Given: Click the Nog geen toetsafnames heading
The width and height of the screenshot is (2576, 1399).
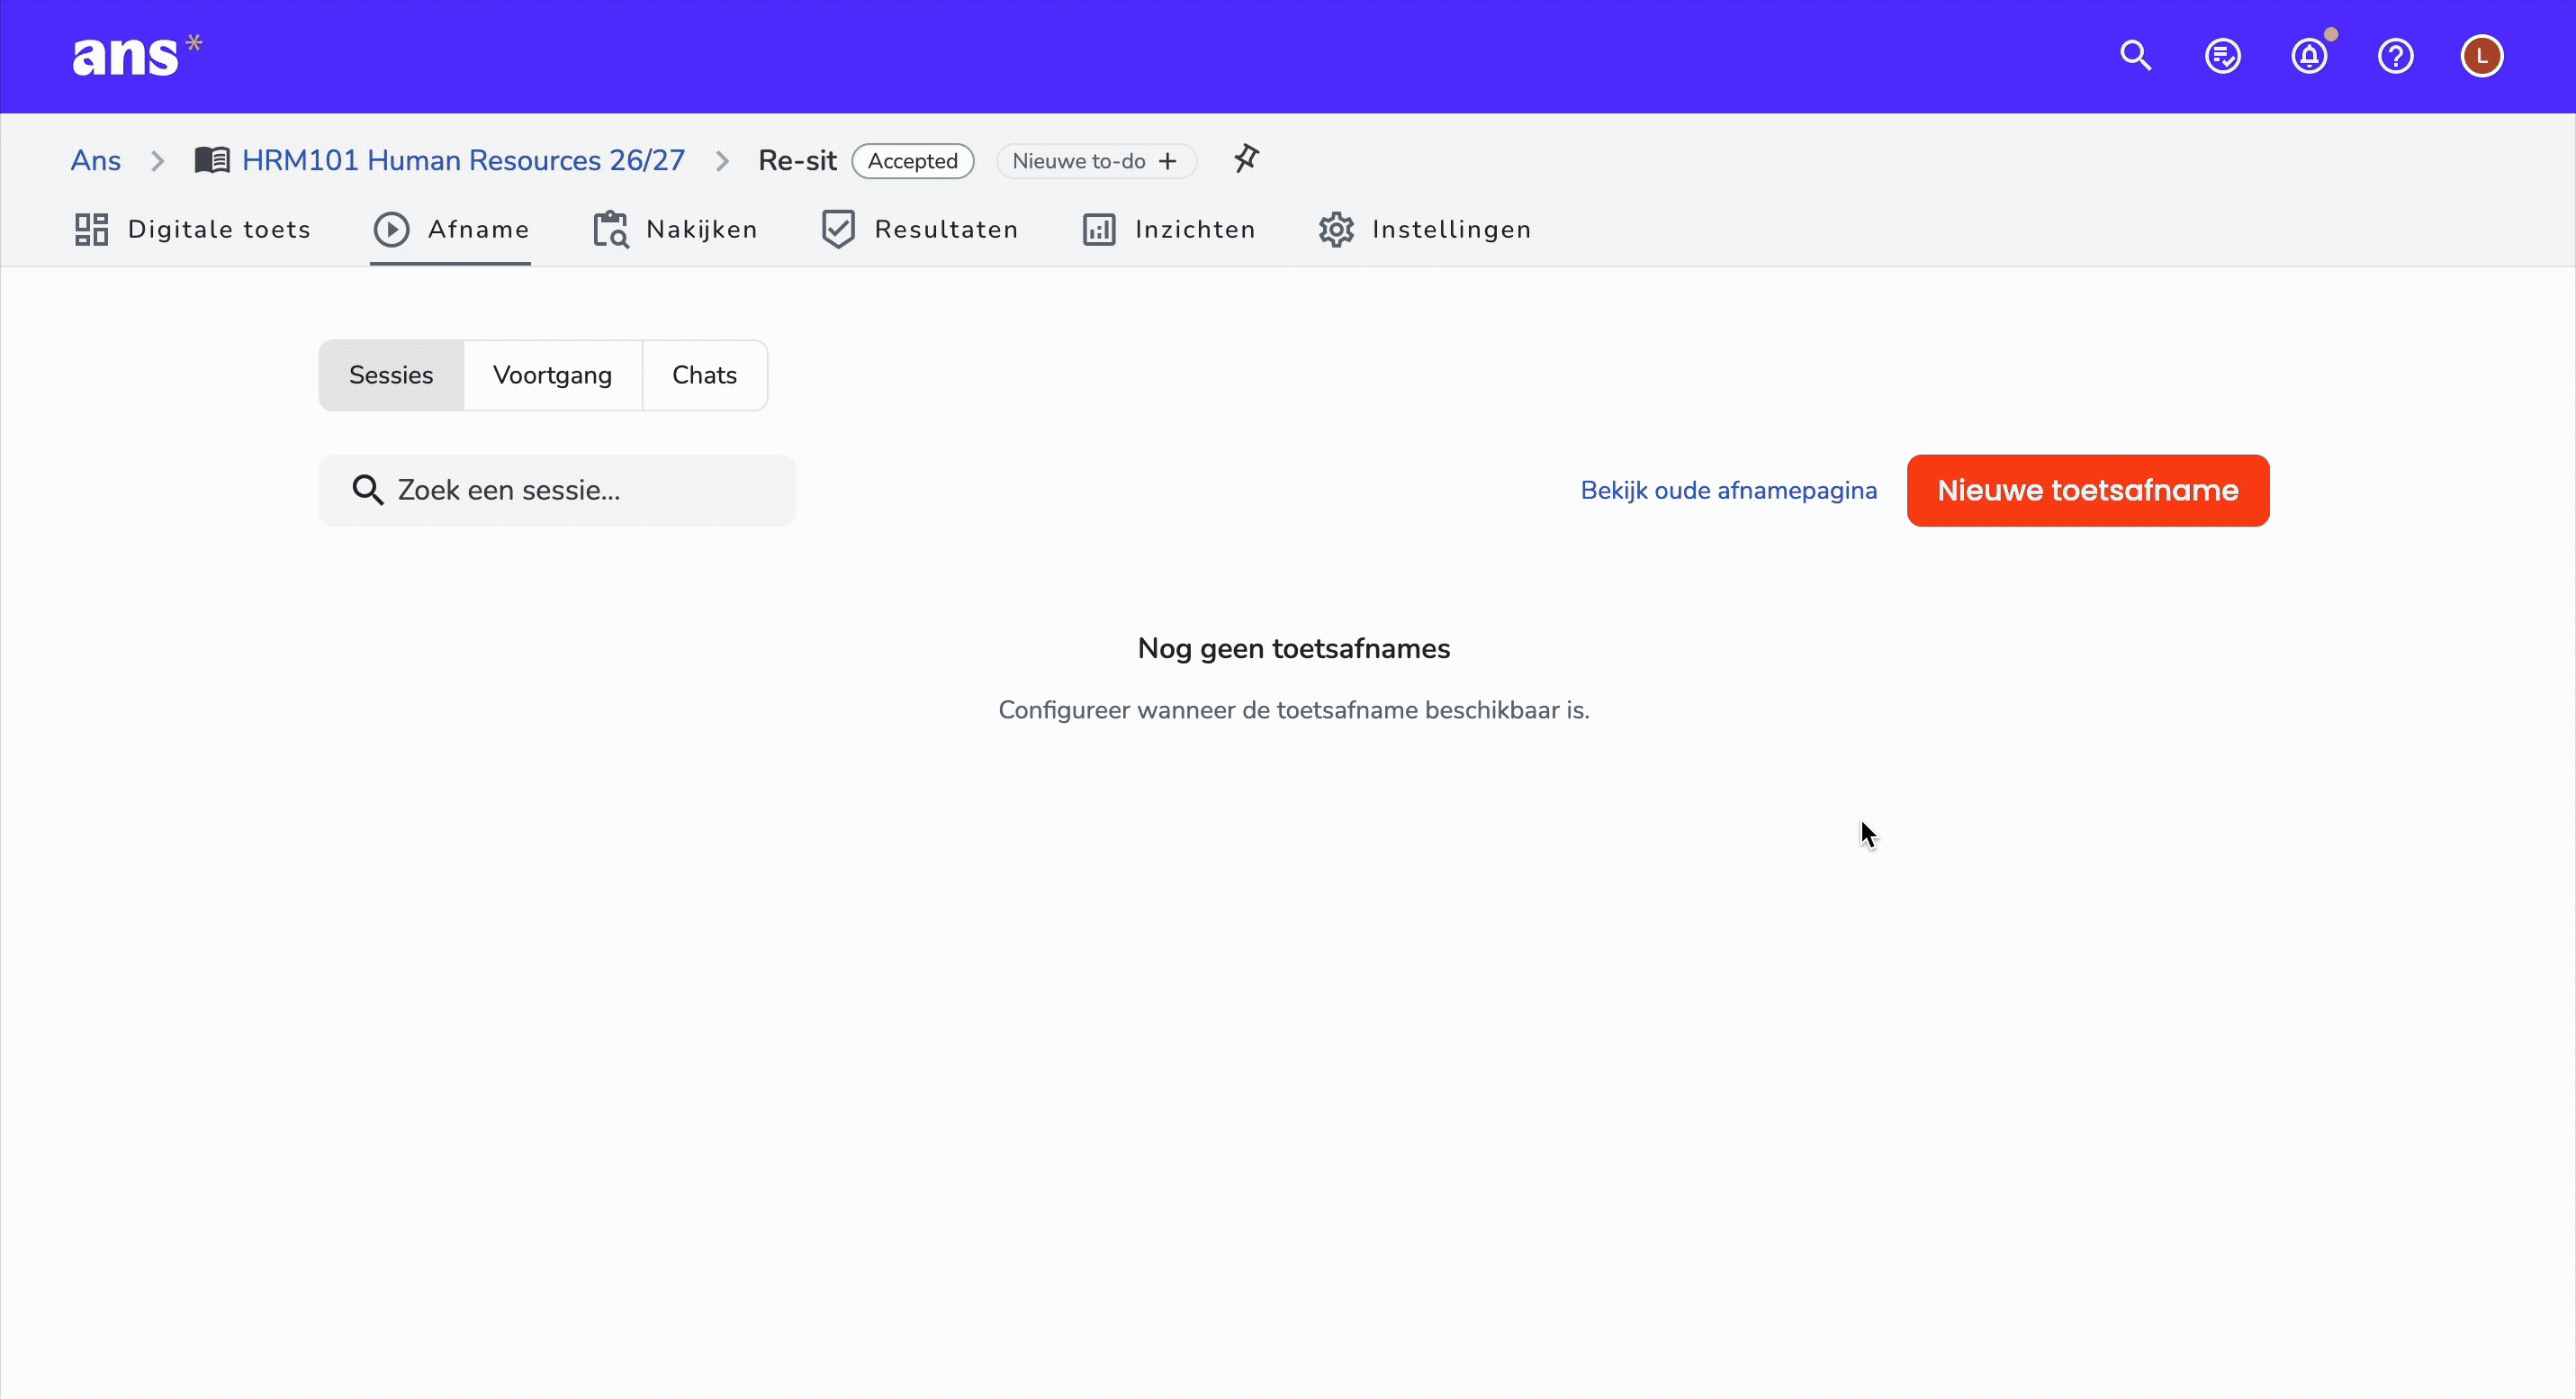Looking at the screenshot, I should 1293,648.
